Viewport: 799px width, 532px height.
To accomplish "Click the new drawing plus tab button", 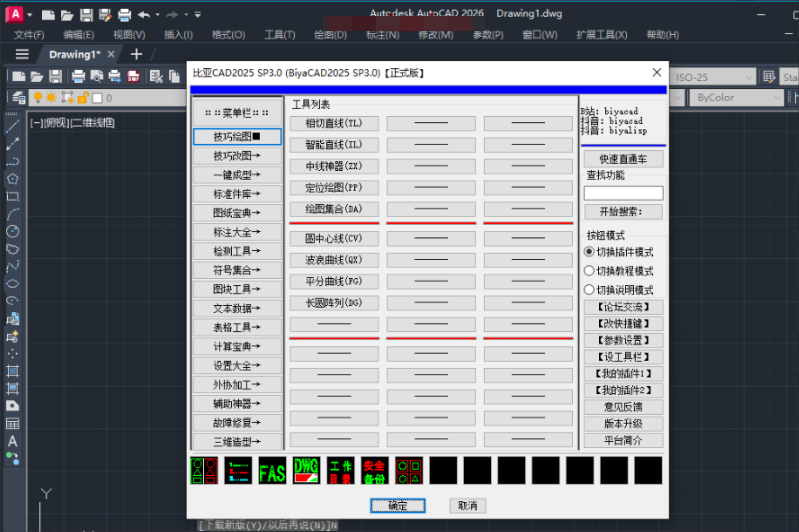I will pos(137,55).
